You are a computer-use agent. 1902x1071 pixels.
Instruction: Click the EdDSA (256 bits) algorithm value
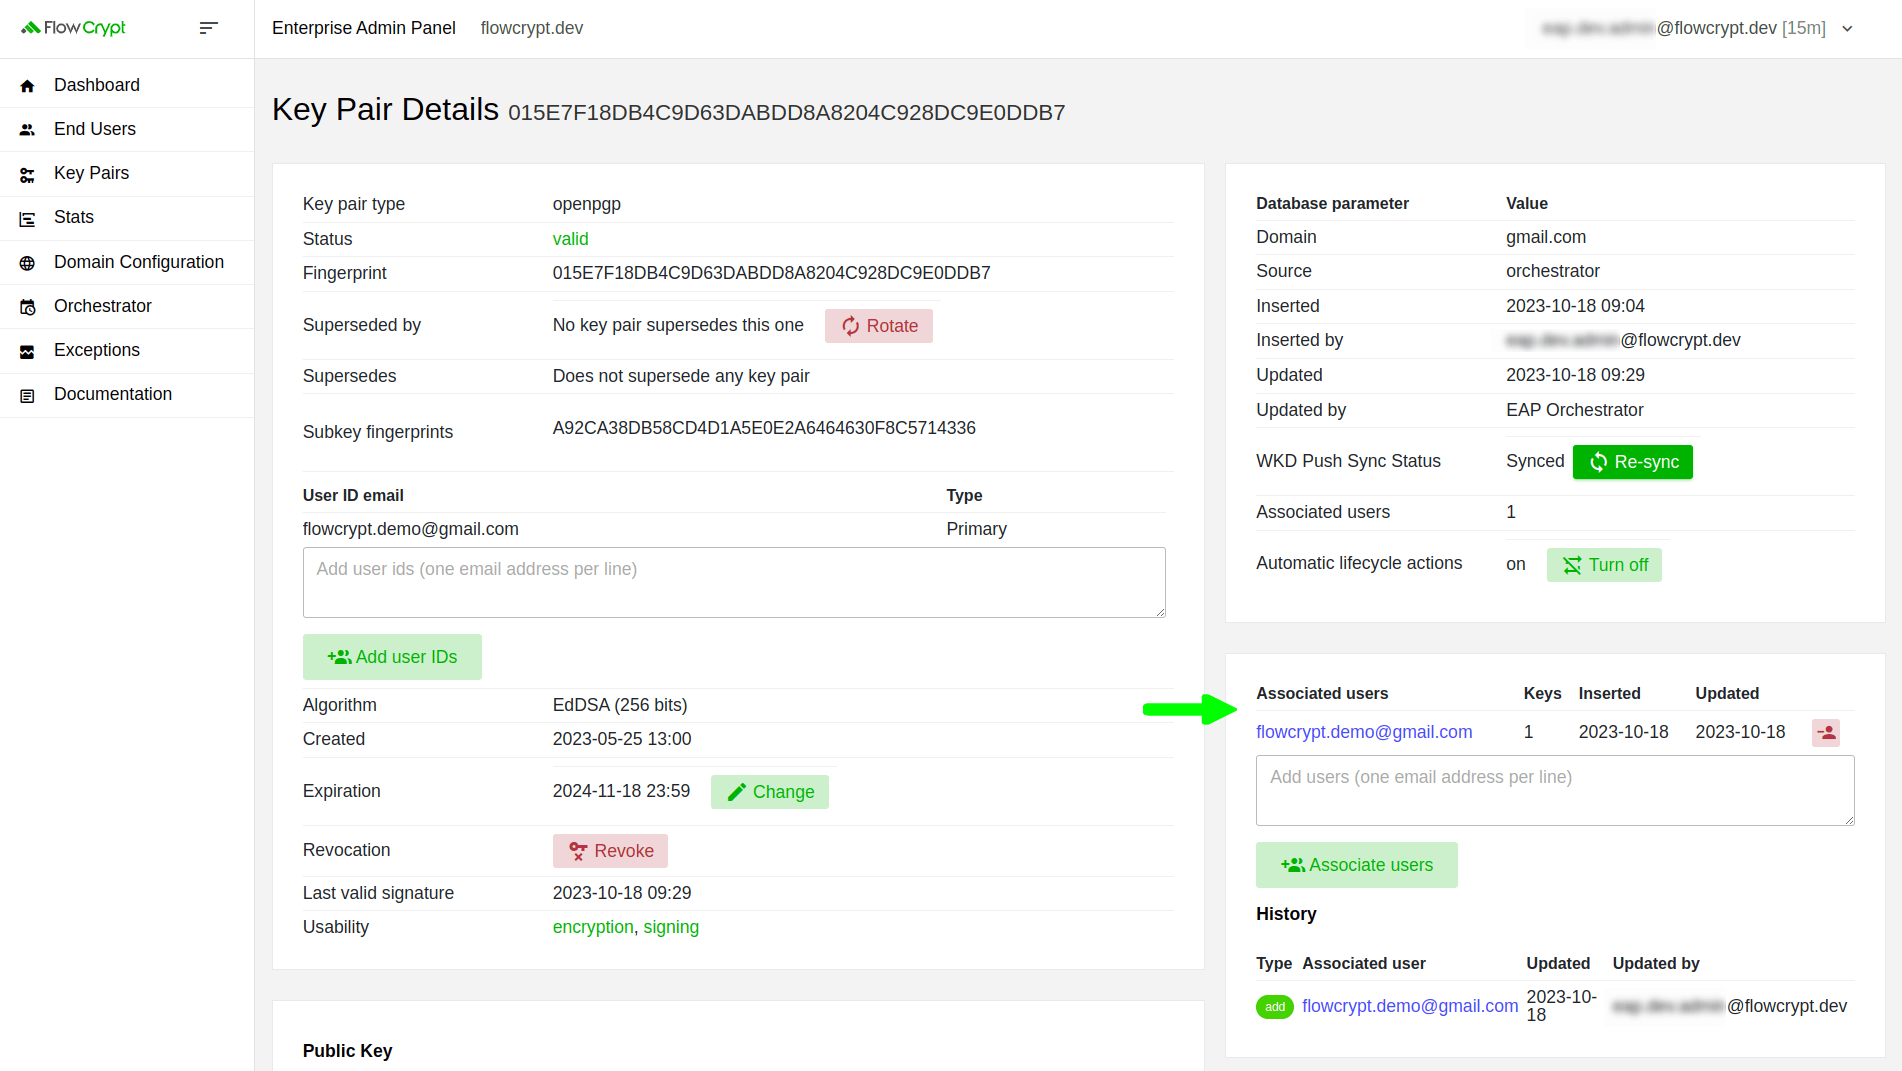[x=620, y=705]
